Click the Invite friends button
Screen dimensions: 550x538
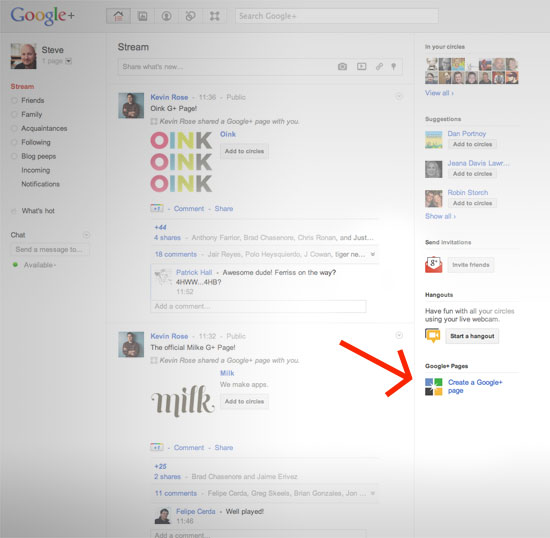pyautogui.click(x=471, y=265)
